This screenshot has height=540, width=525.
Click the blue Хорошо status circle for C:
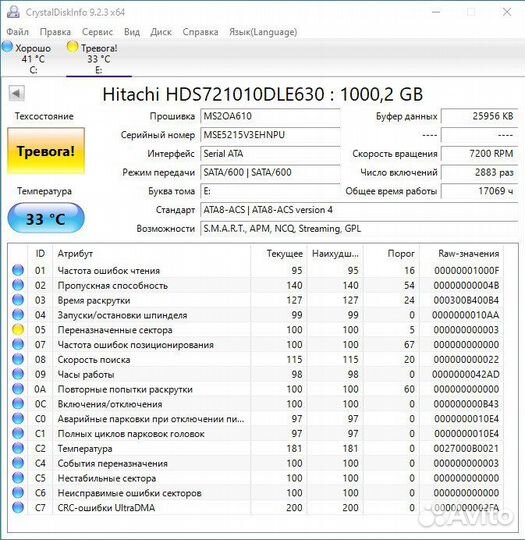[x=8, y=47]
